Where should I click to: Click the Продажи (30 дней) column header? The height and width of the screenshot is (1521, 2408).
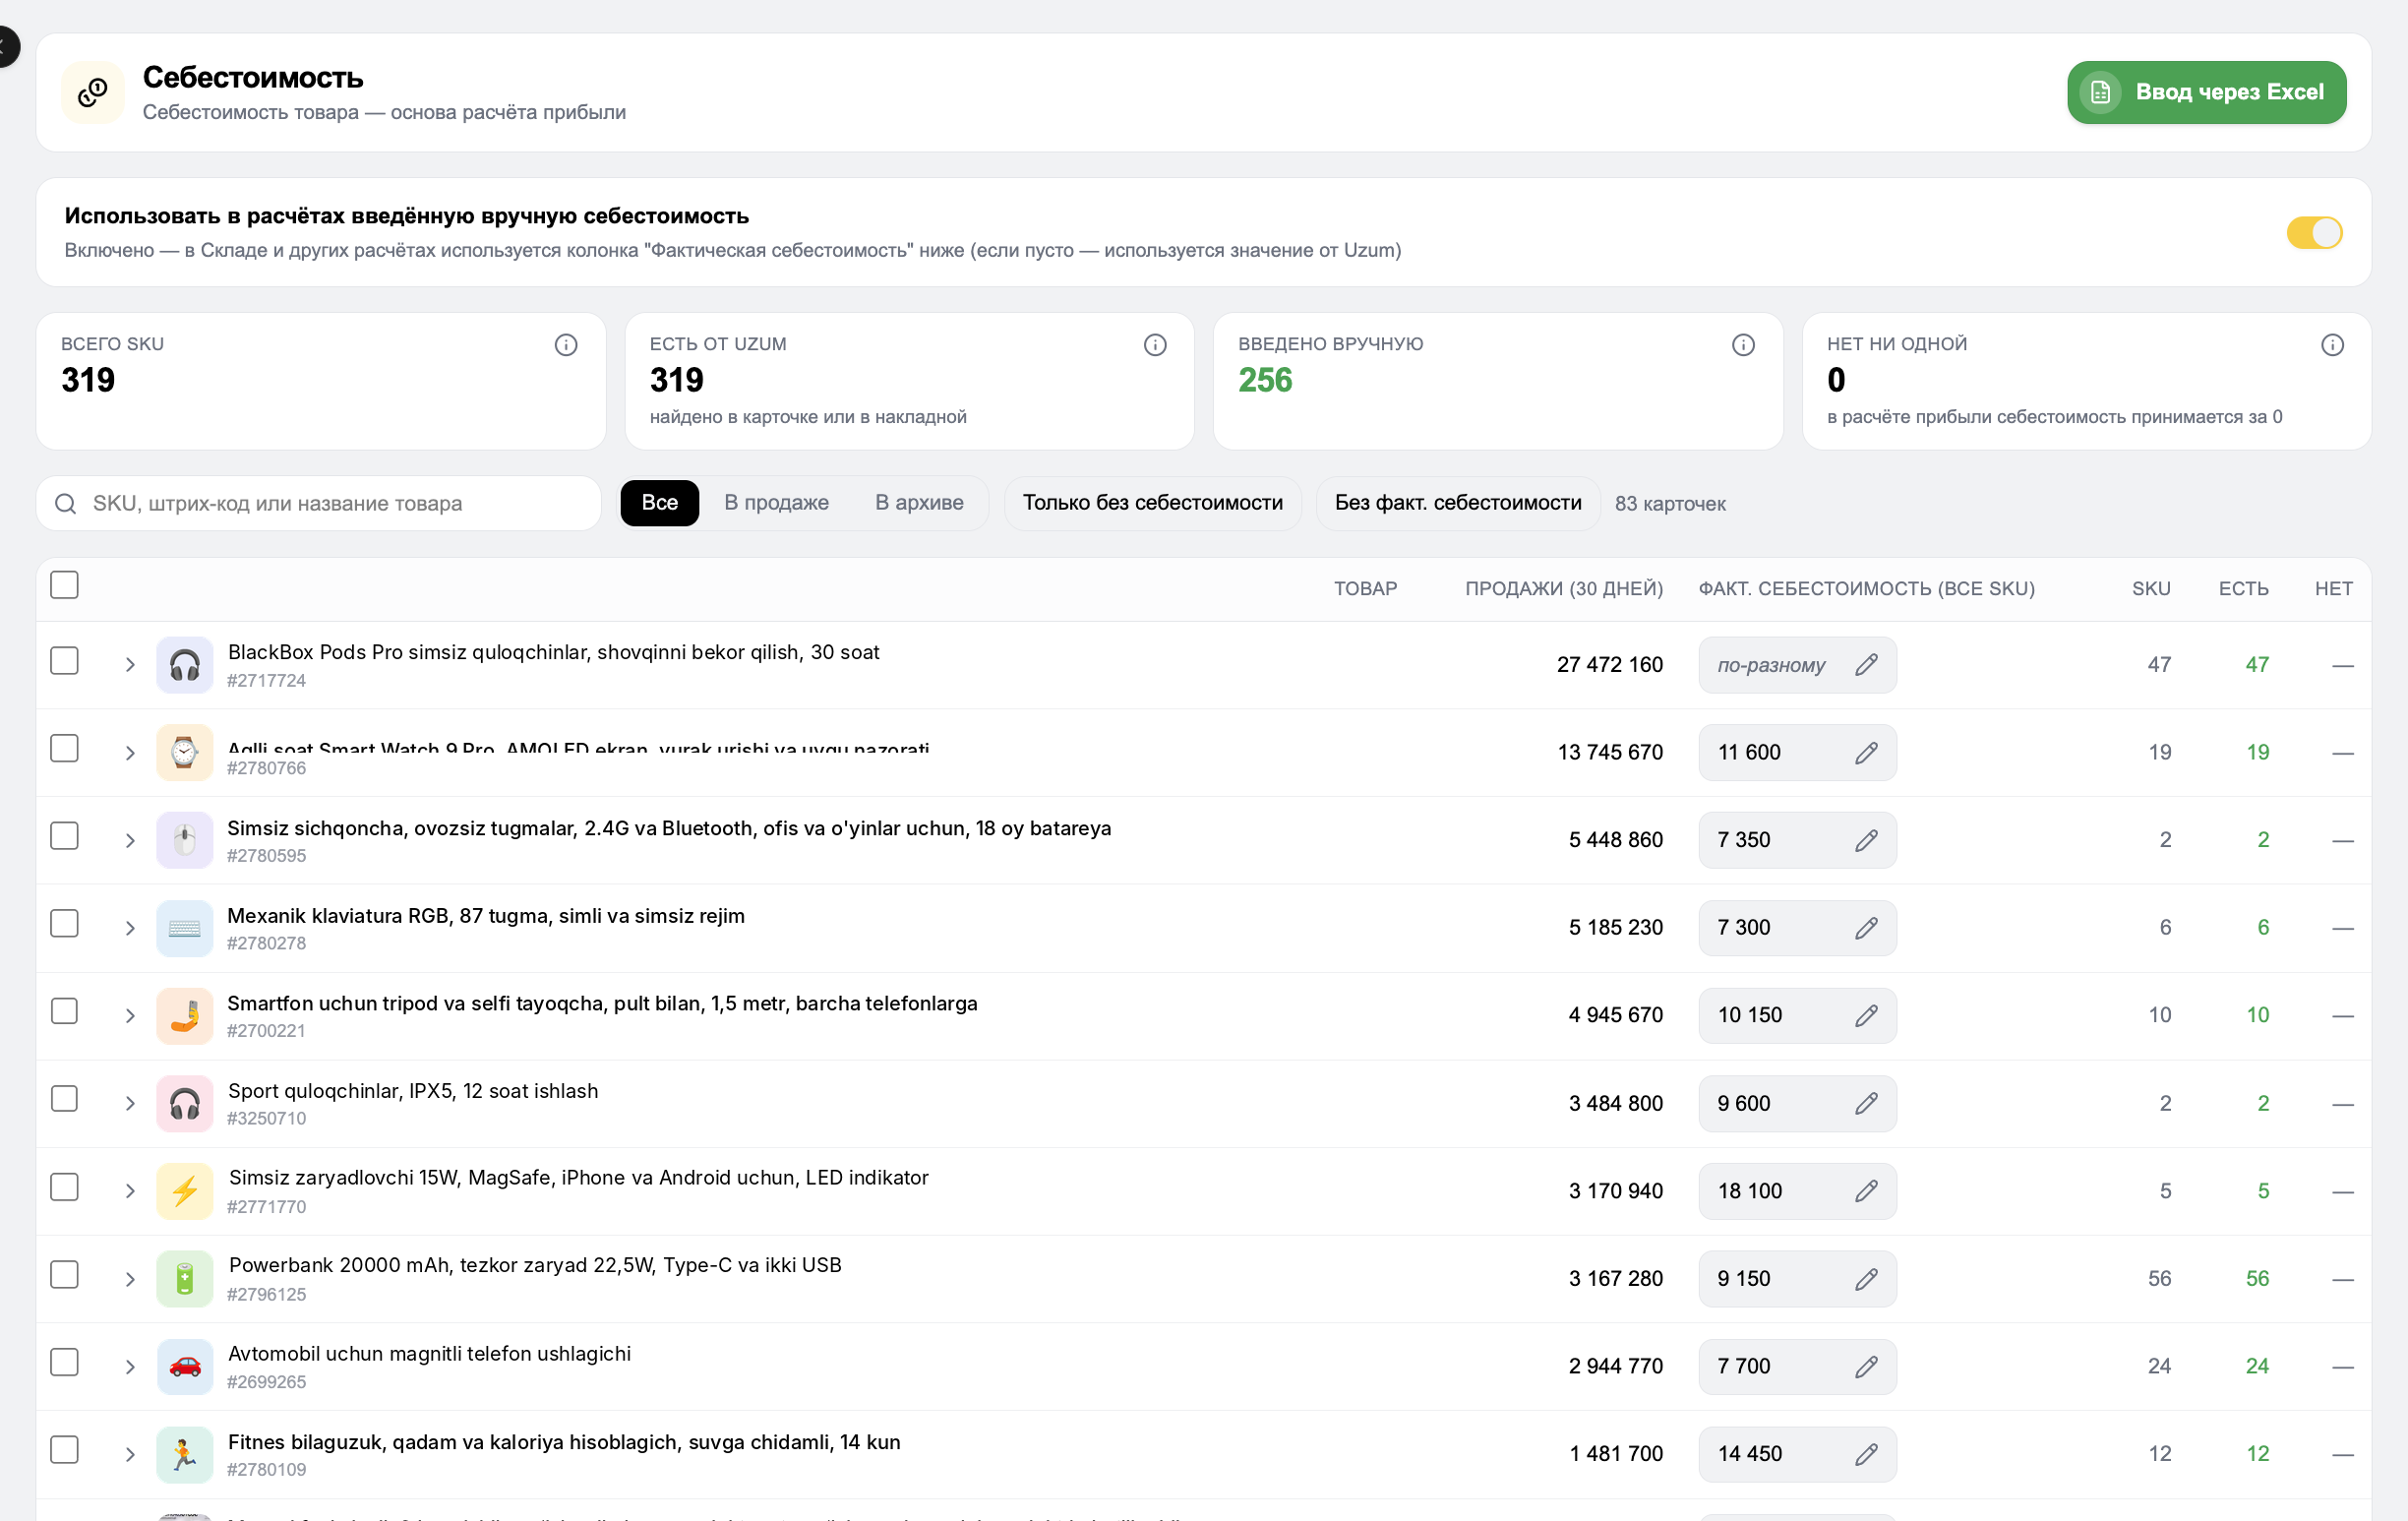[1564, 589]
